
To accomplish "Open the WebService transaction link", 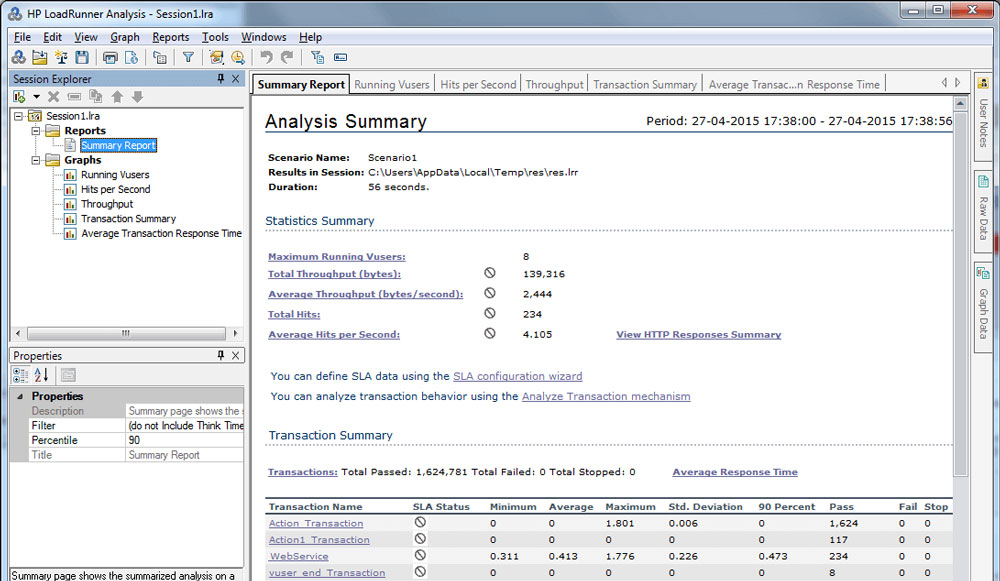I will pos(298,556).
